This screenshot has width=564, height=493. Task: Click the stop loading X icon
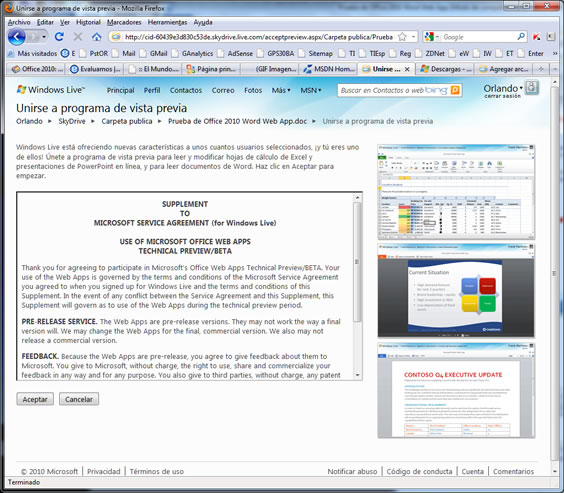coord(78,37)
